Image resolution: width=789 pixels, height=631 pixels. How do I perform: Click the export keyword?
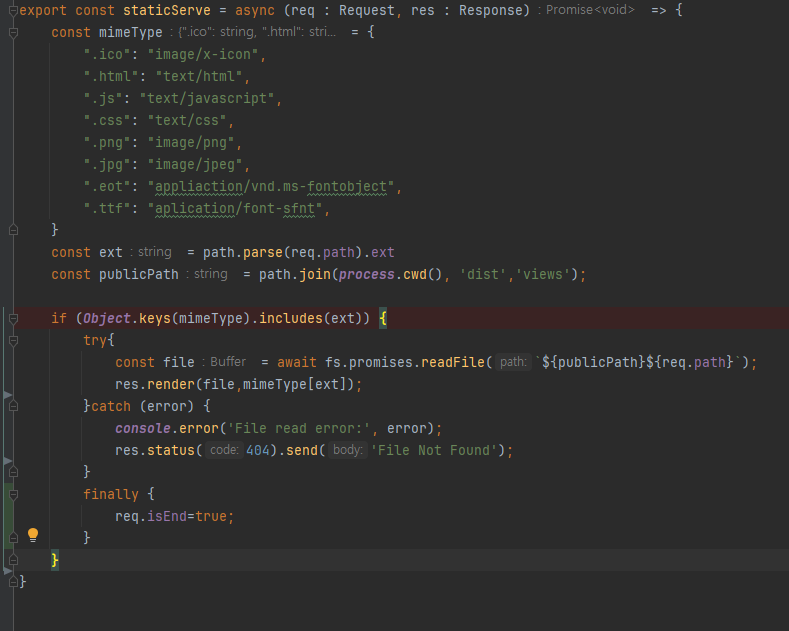(43, 11)
